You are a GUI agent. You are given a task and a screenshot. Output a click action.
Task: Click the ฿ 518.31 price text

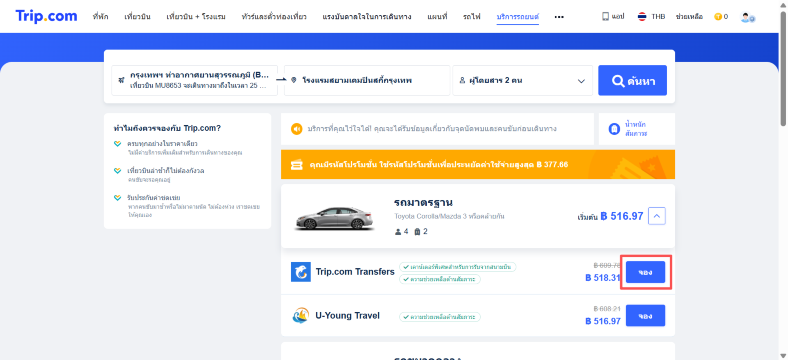[x=603, y=278]
